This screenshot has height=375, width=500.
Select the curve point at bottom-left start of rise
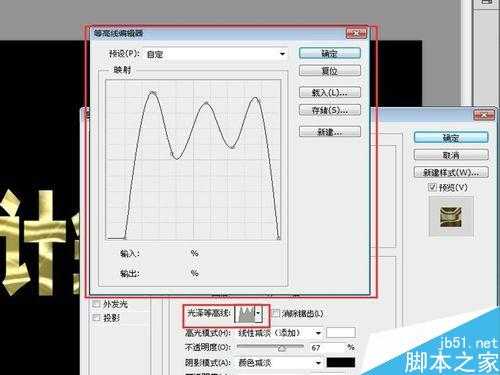point(125,238)
